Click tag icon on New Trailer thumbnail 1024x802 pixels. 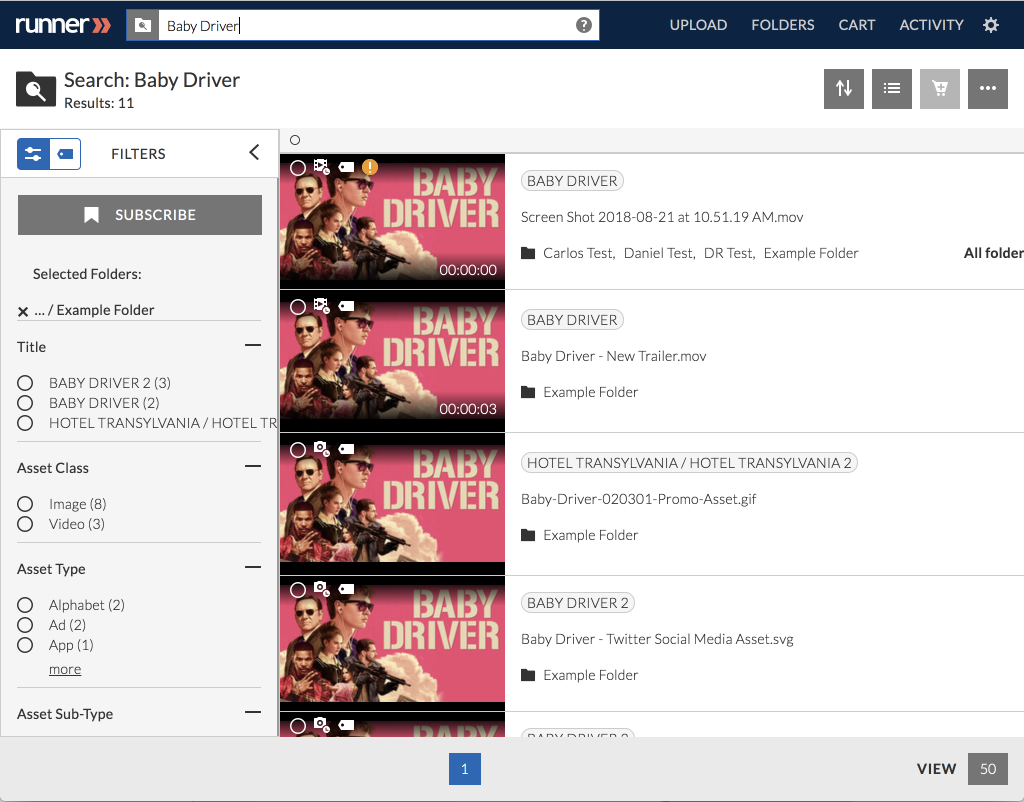pos(346,306)
